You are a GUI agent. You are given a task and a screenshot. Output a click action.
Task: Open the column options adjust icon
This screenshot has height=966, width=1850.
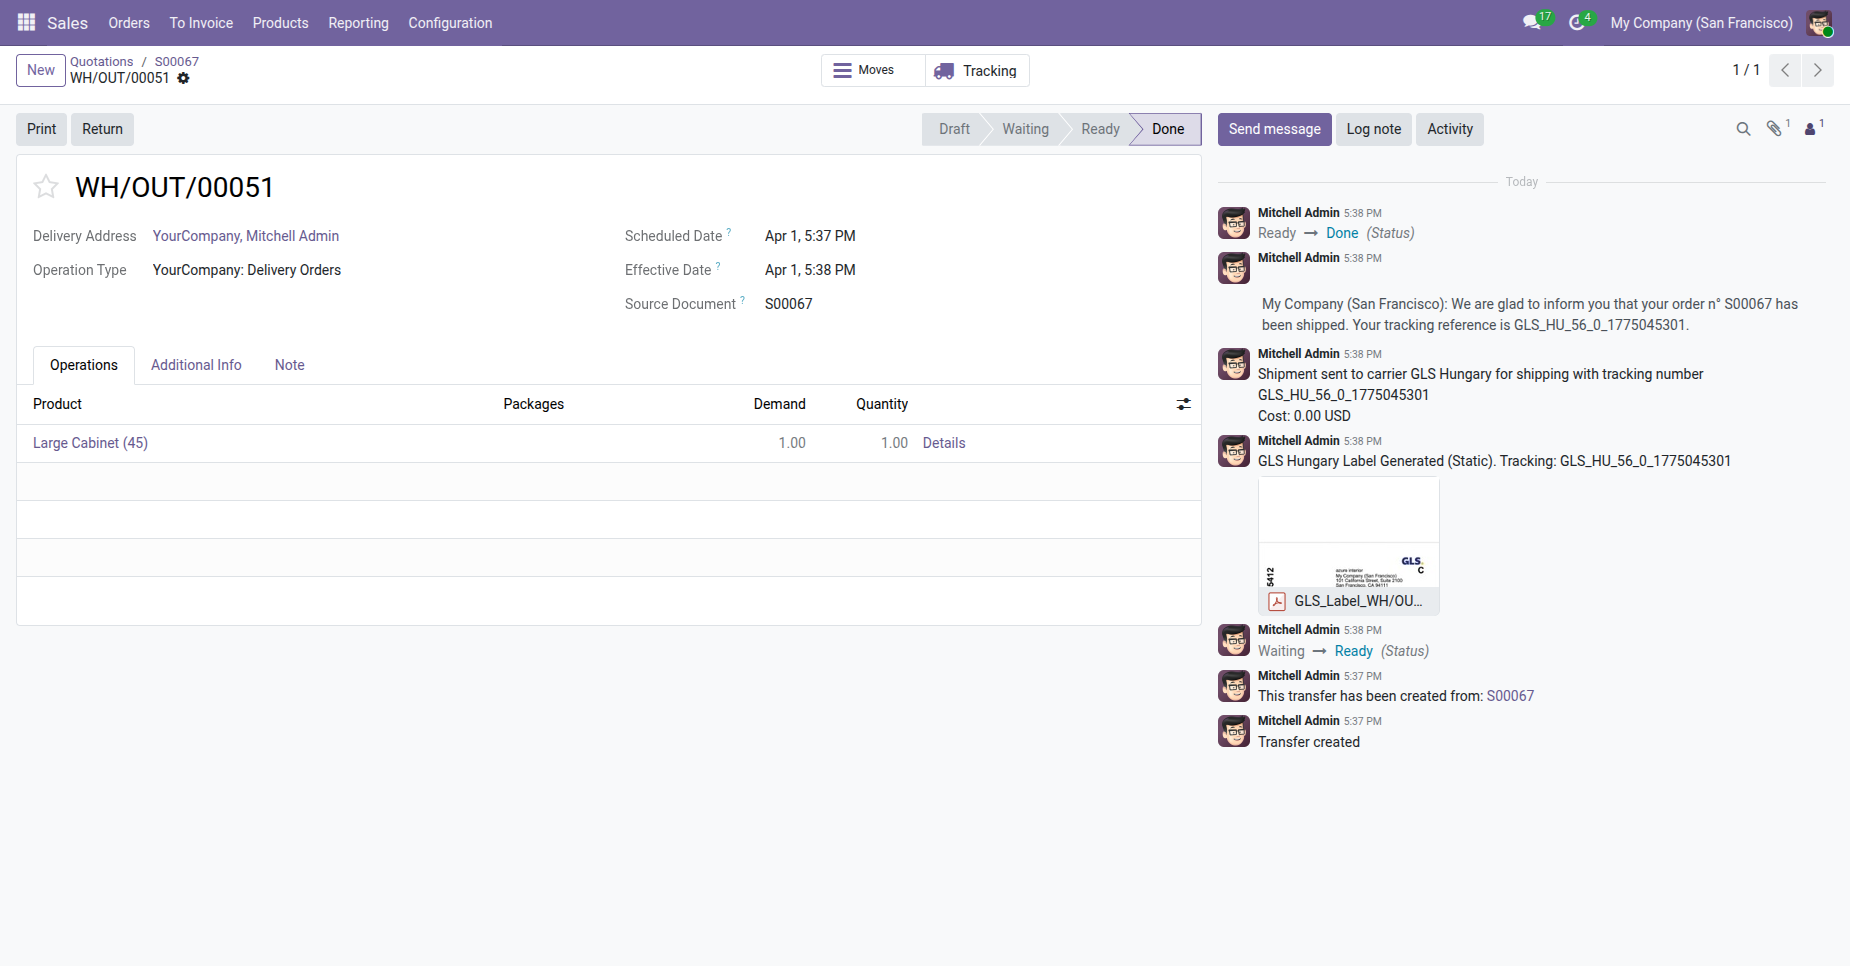pos(1183,404)
